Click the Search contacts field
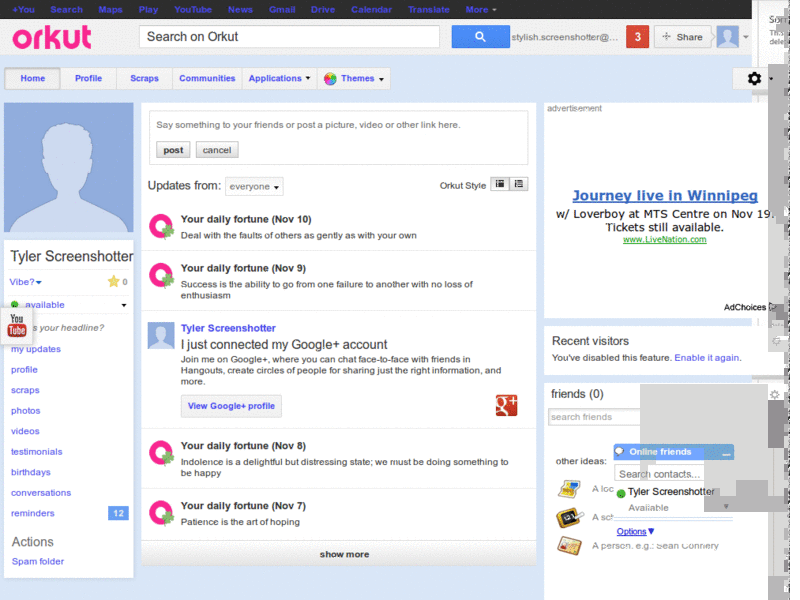Viewport: 800px width, 600px height. pos(659,474)
